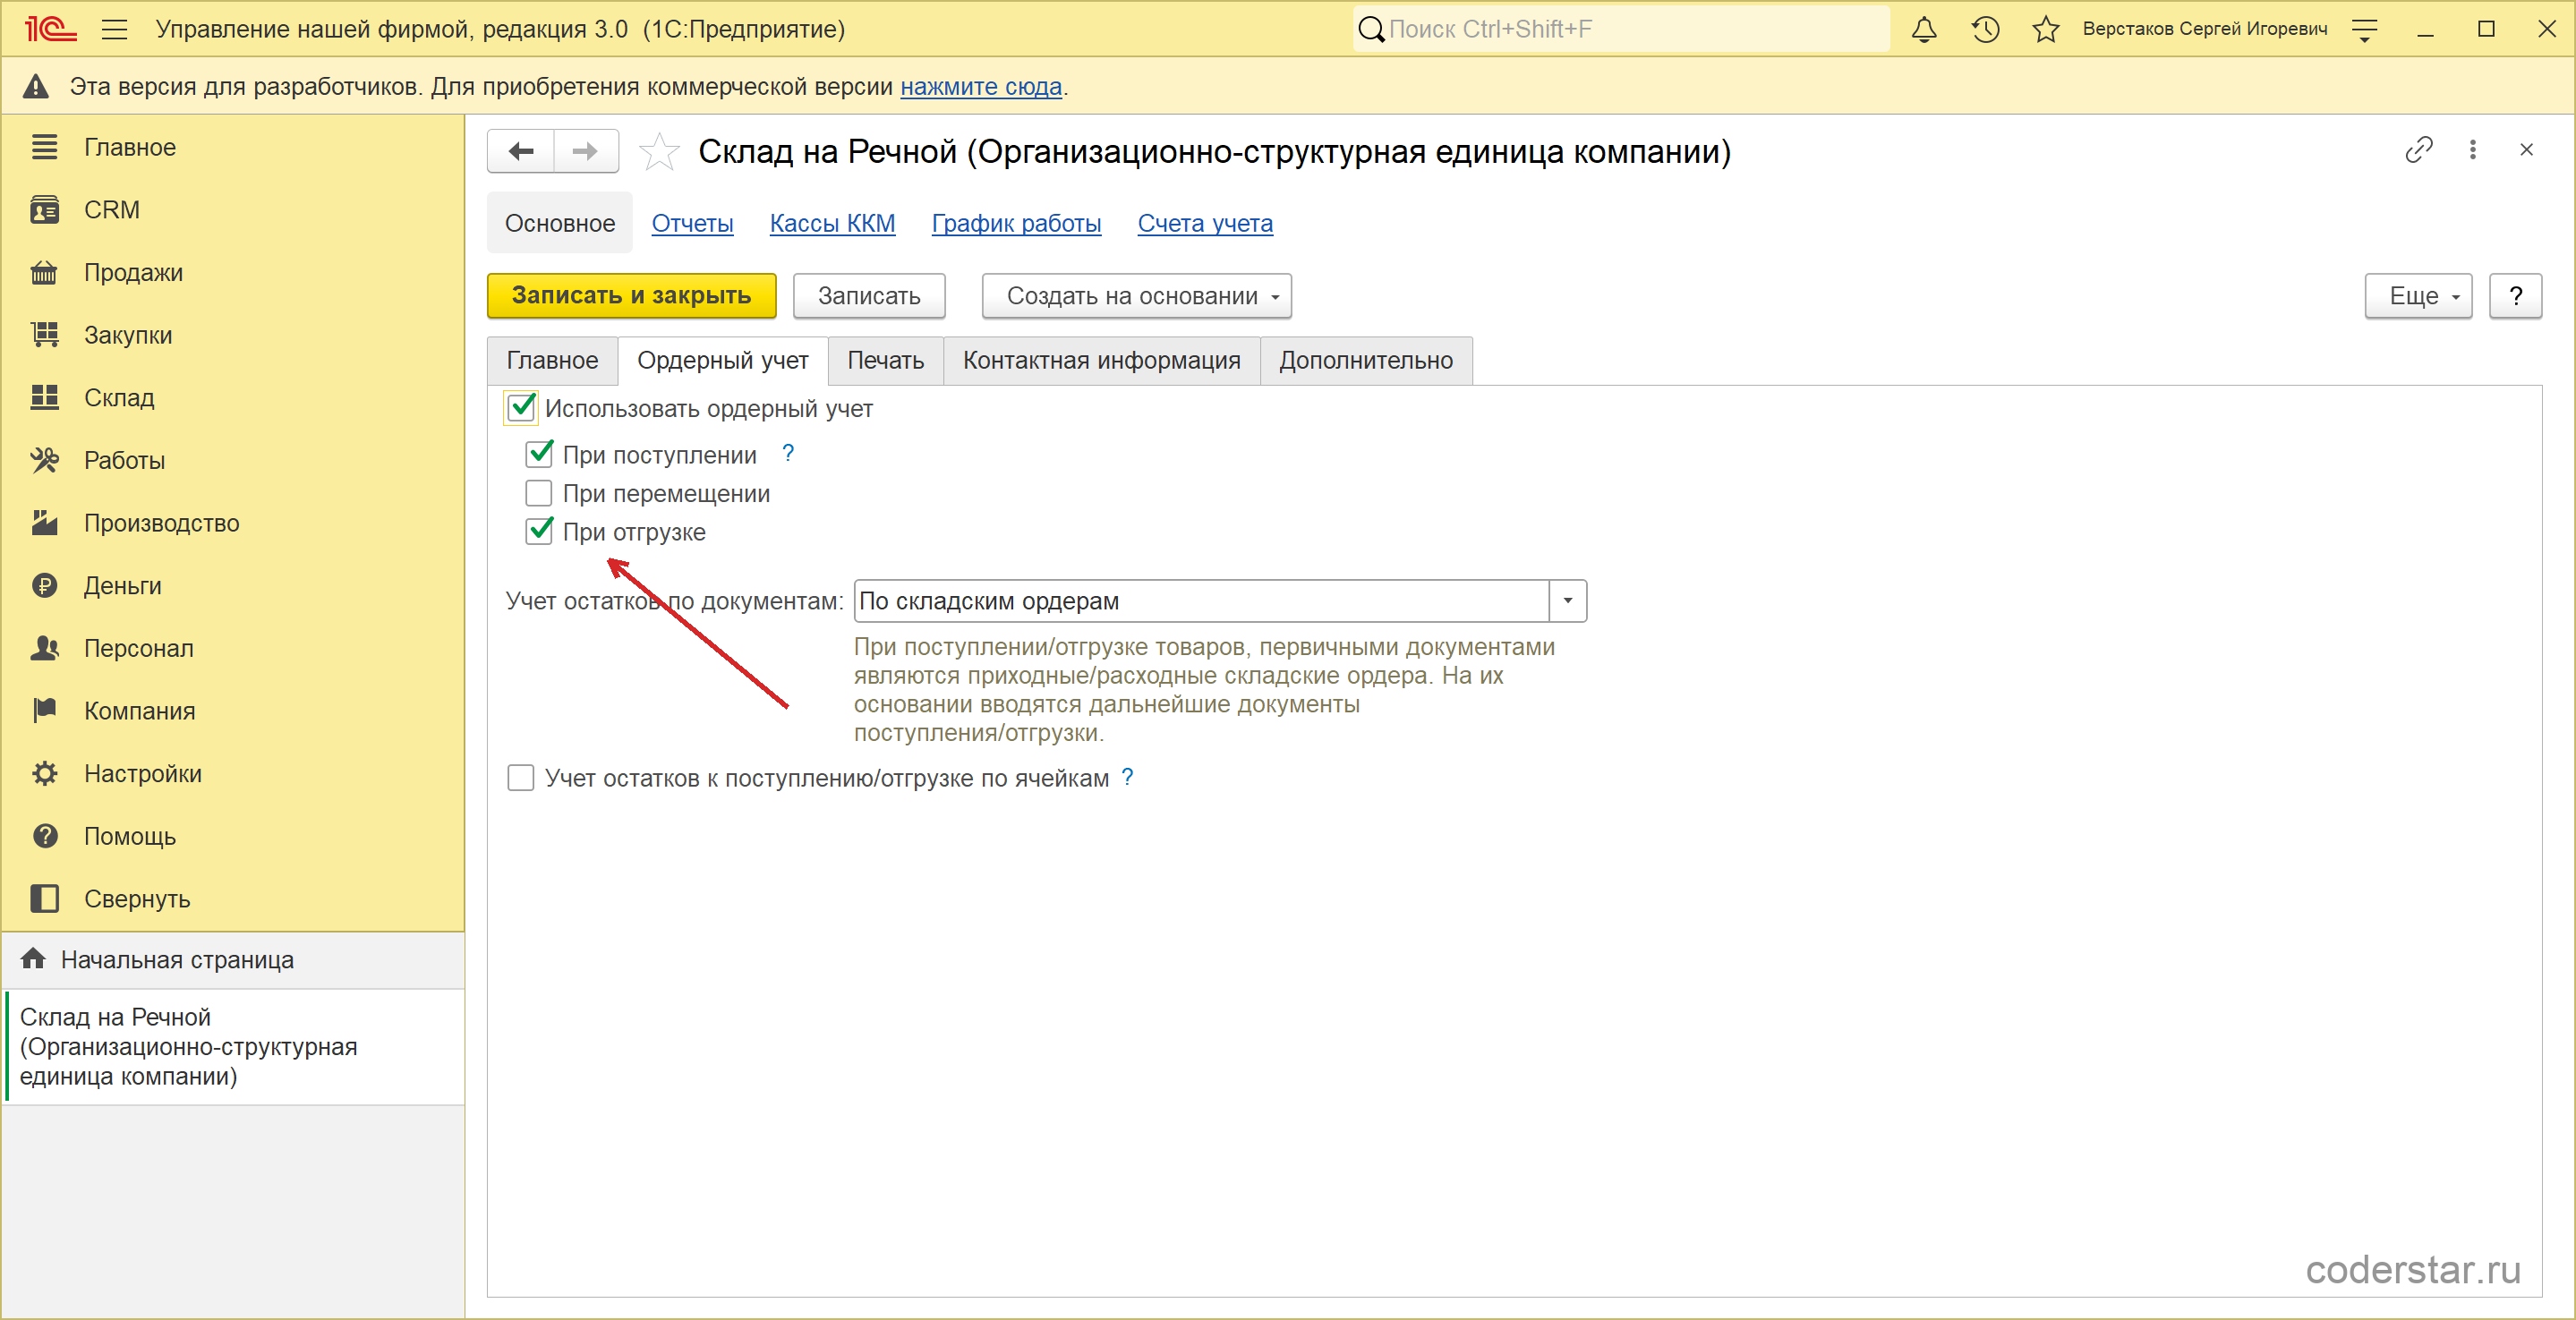Click the notifications bell icon
The width and height of the screenshot is (2576, 1320).
click(x=1923, y=29)
